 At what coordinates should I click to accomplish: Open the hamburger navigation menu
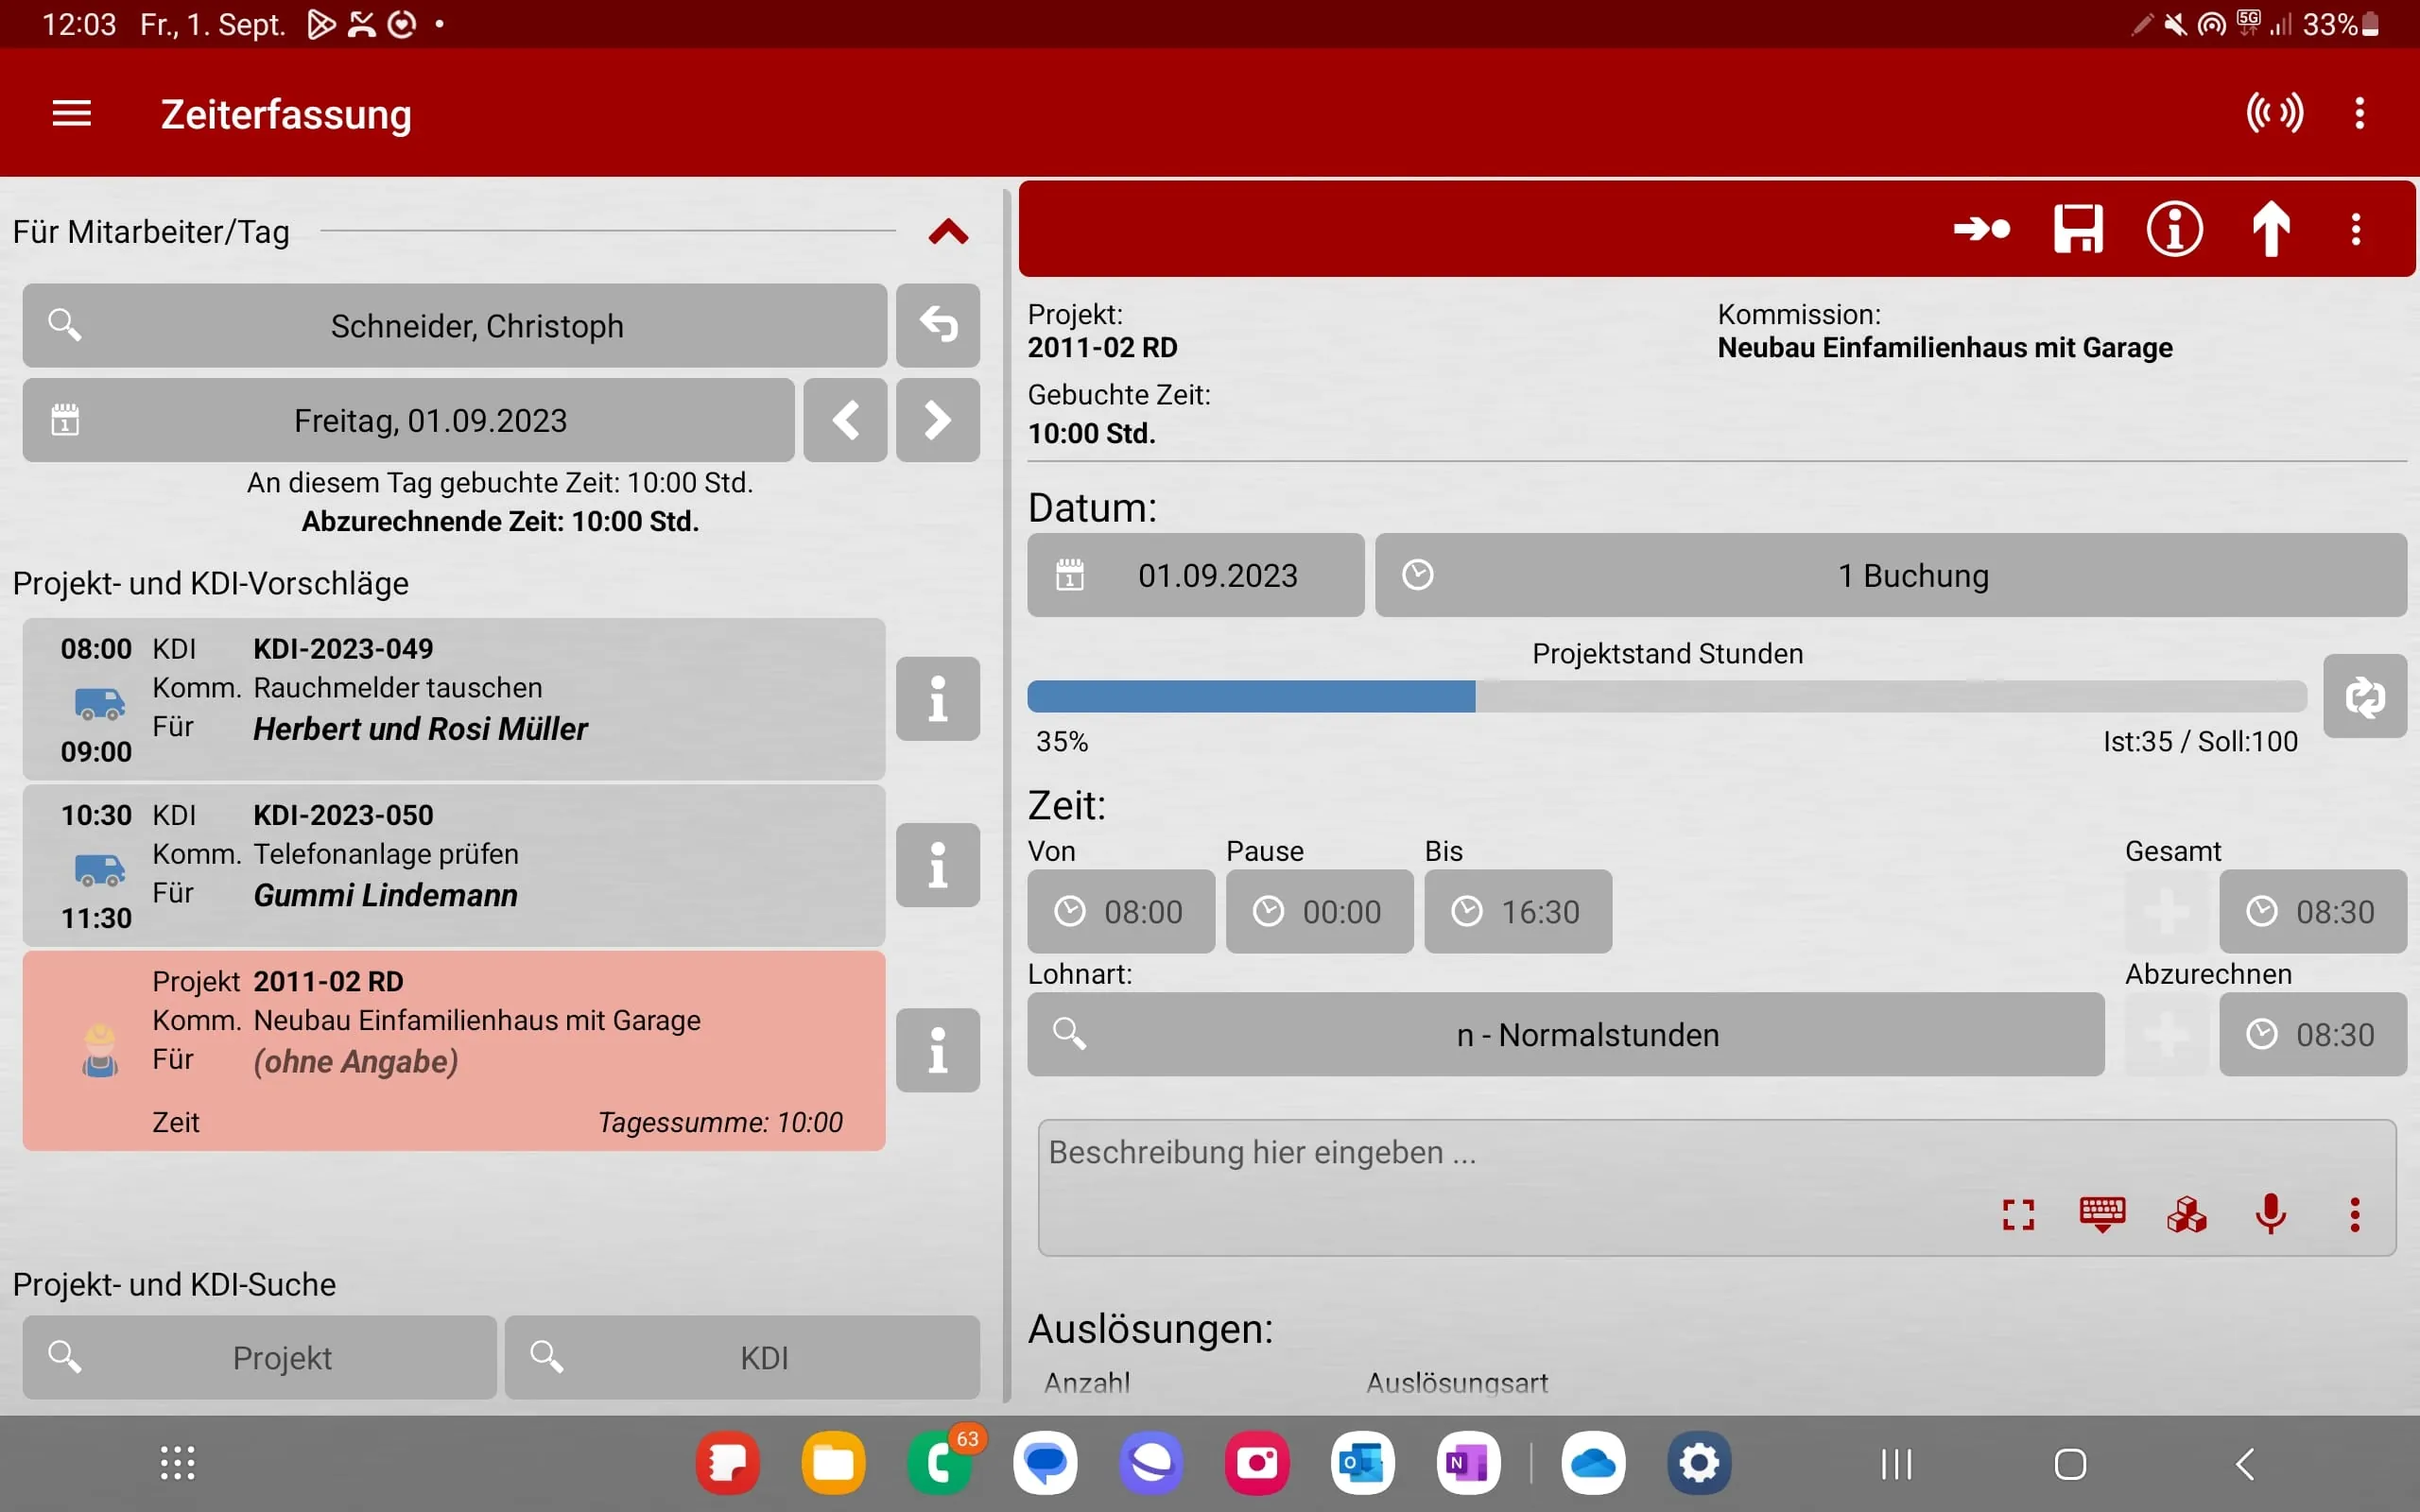click(72, 113)
